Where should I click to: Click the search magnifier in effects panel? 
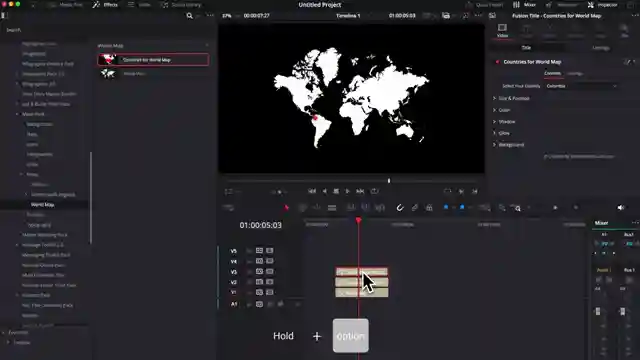[189, 16]
